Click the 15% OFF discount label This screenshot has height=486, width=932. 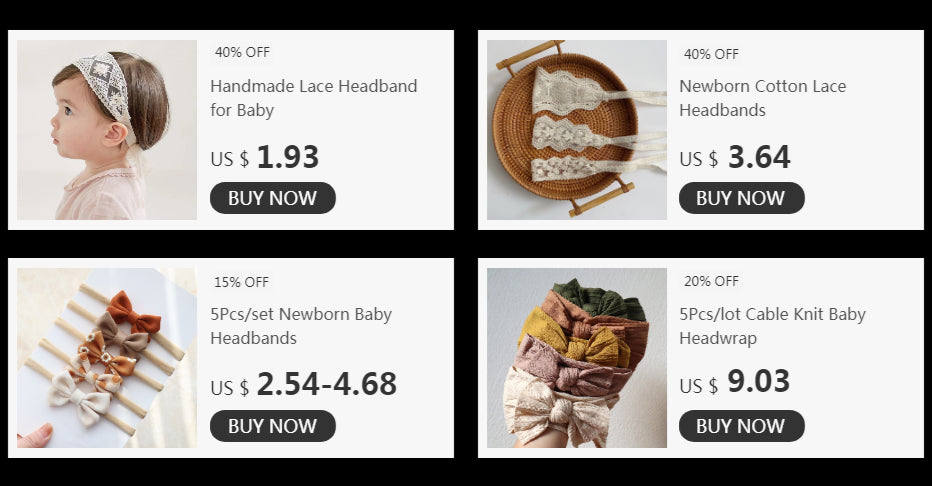coord(242,282)
